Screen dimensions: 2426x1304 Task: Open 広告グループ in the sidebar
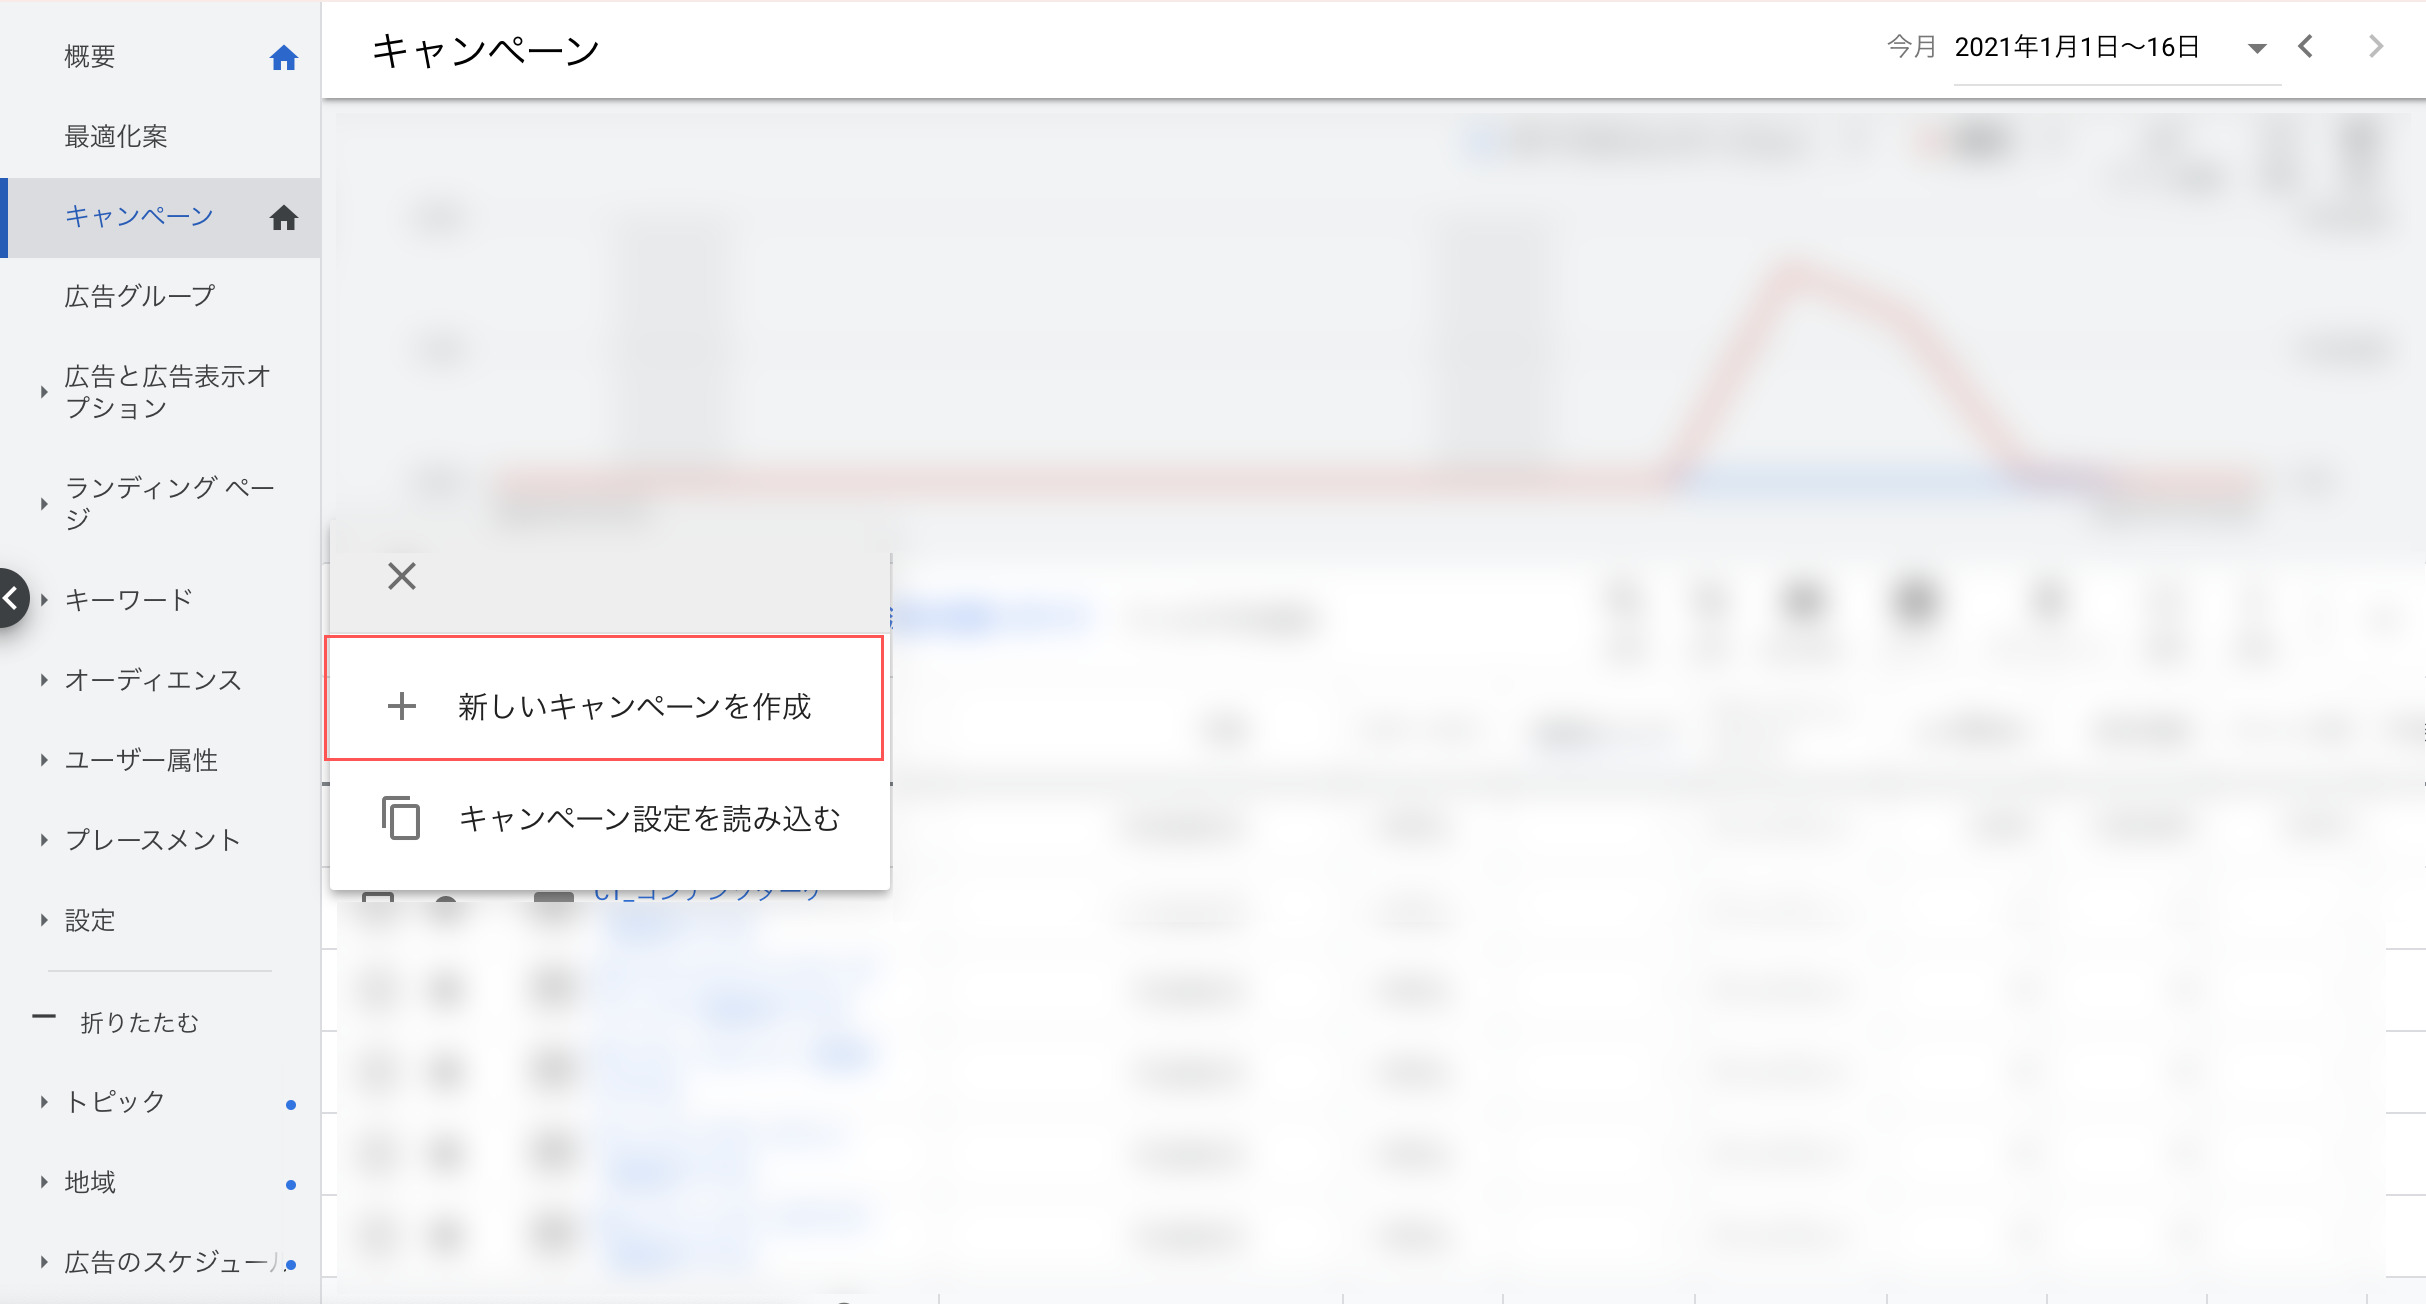click(140, 296)
